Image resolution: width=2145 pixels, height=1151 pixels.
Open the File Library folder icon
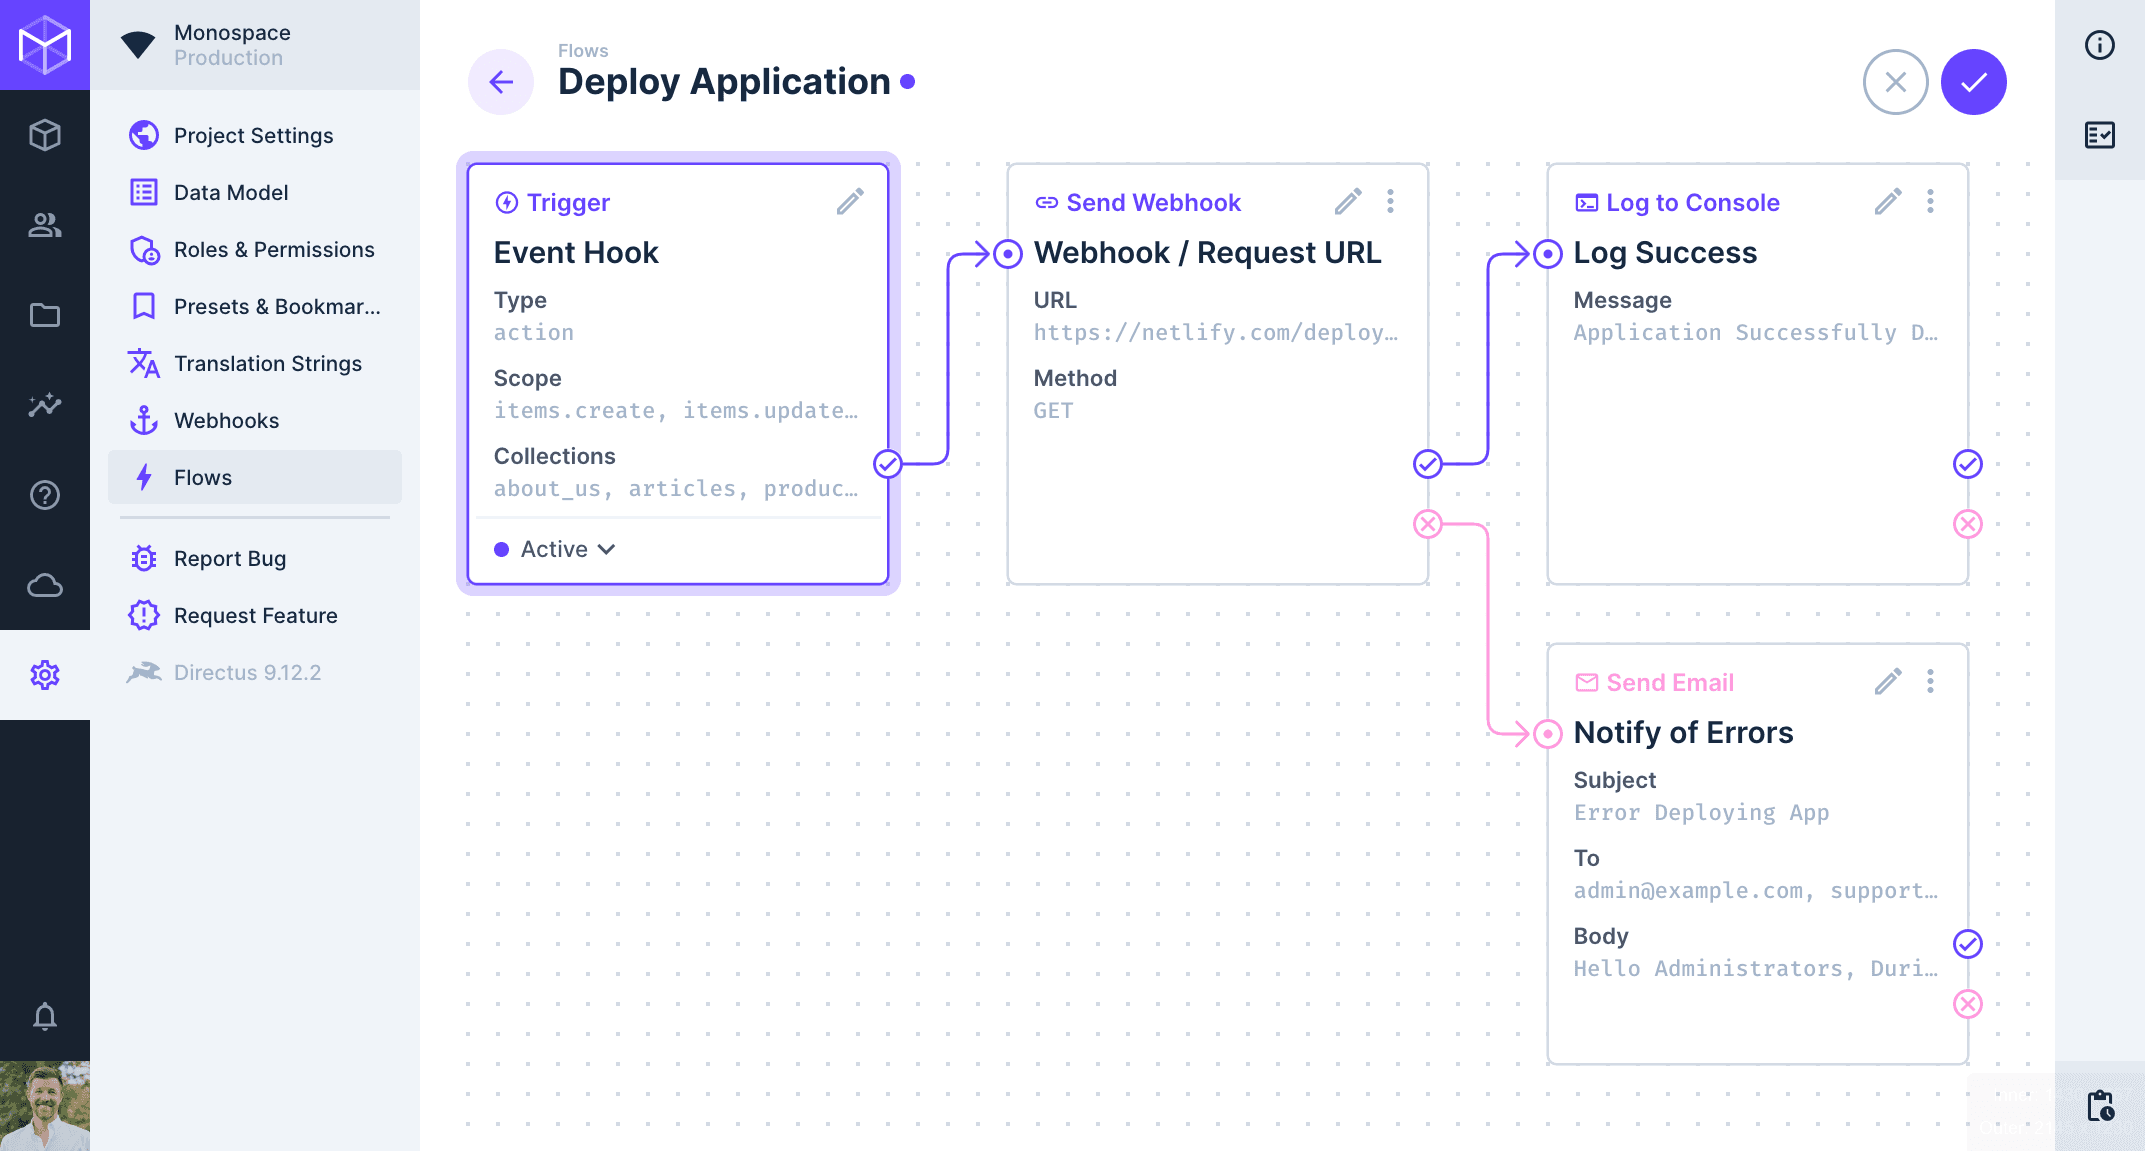tap(45, 315)
